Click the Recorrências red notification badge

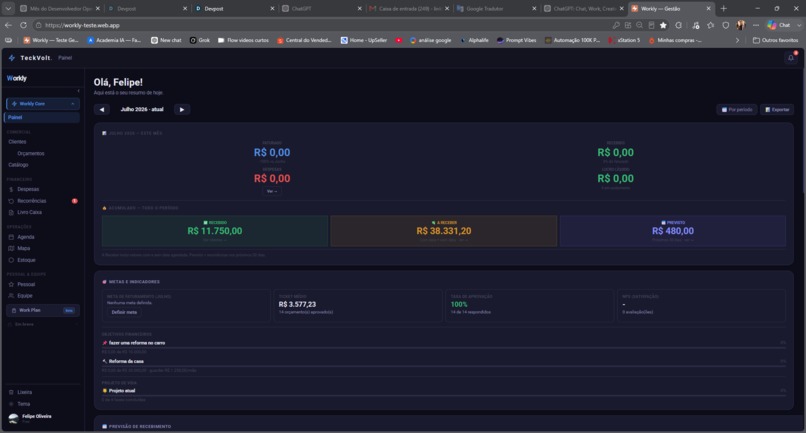[x=75, y=201]
